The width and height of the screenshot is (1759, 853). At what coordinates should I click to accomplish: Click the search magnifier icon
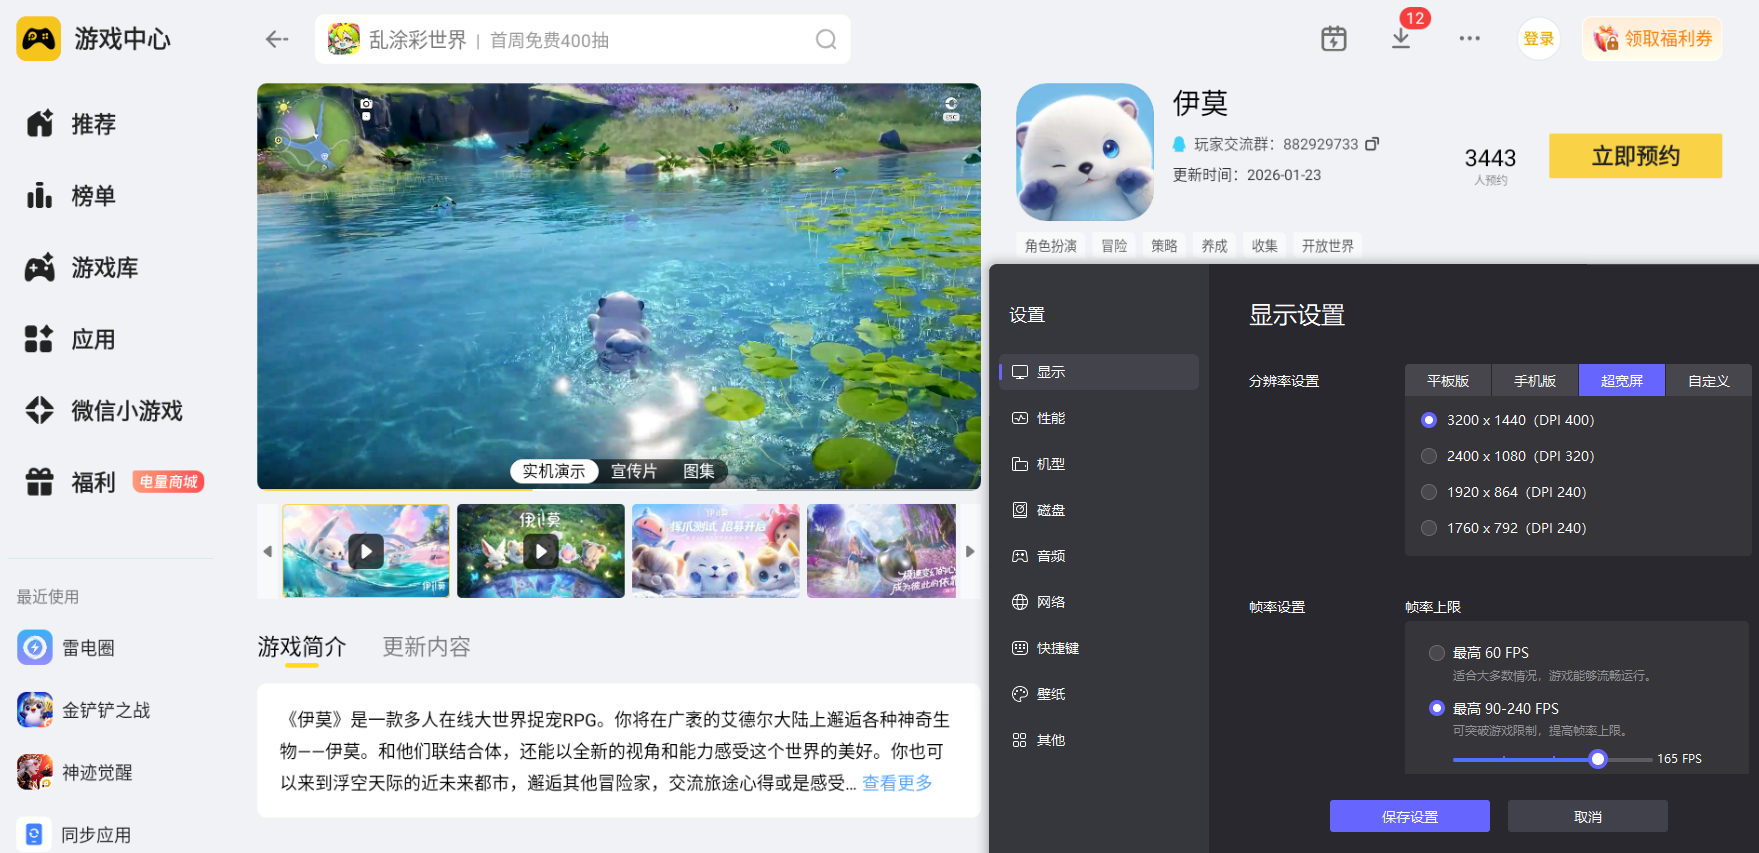coord(826,40)
